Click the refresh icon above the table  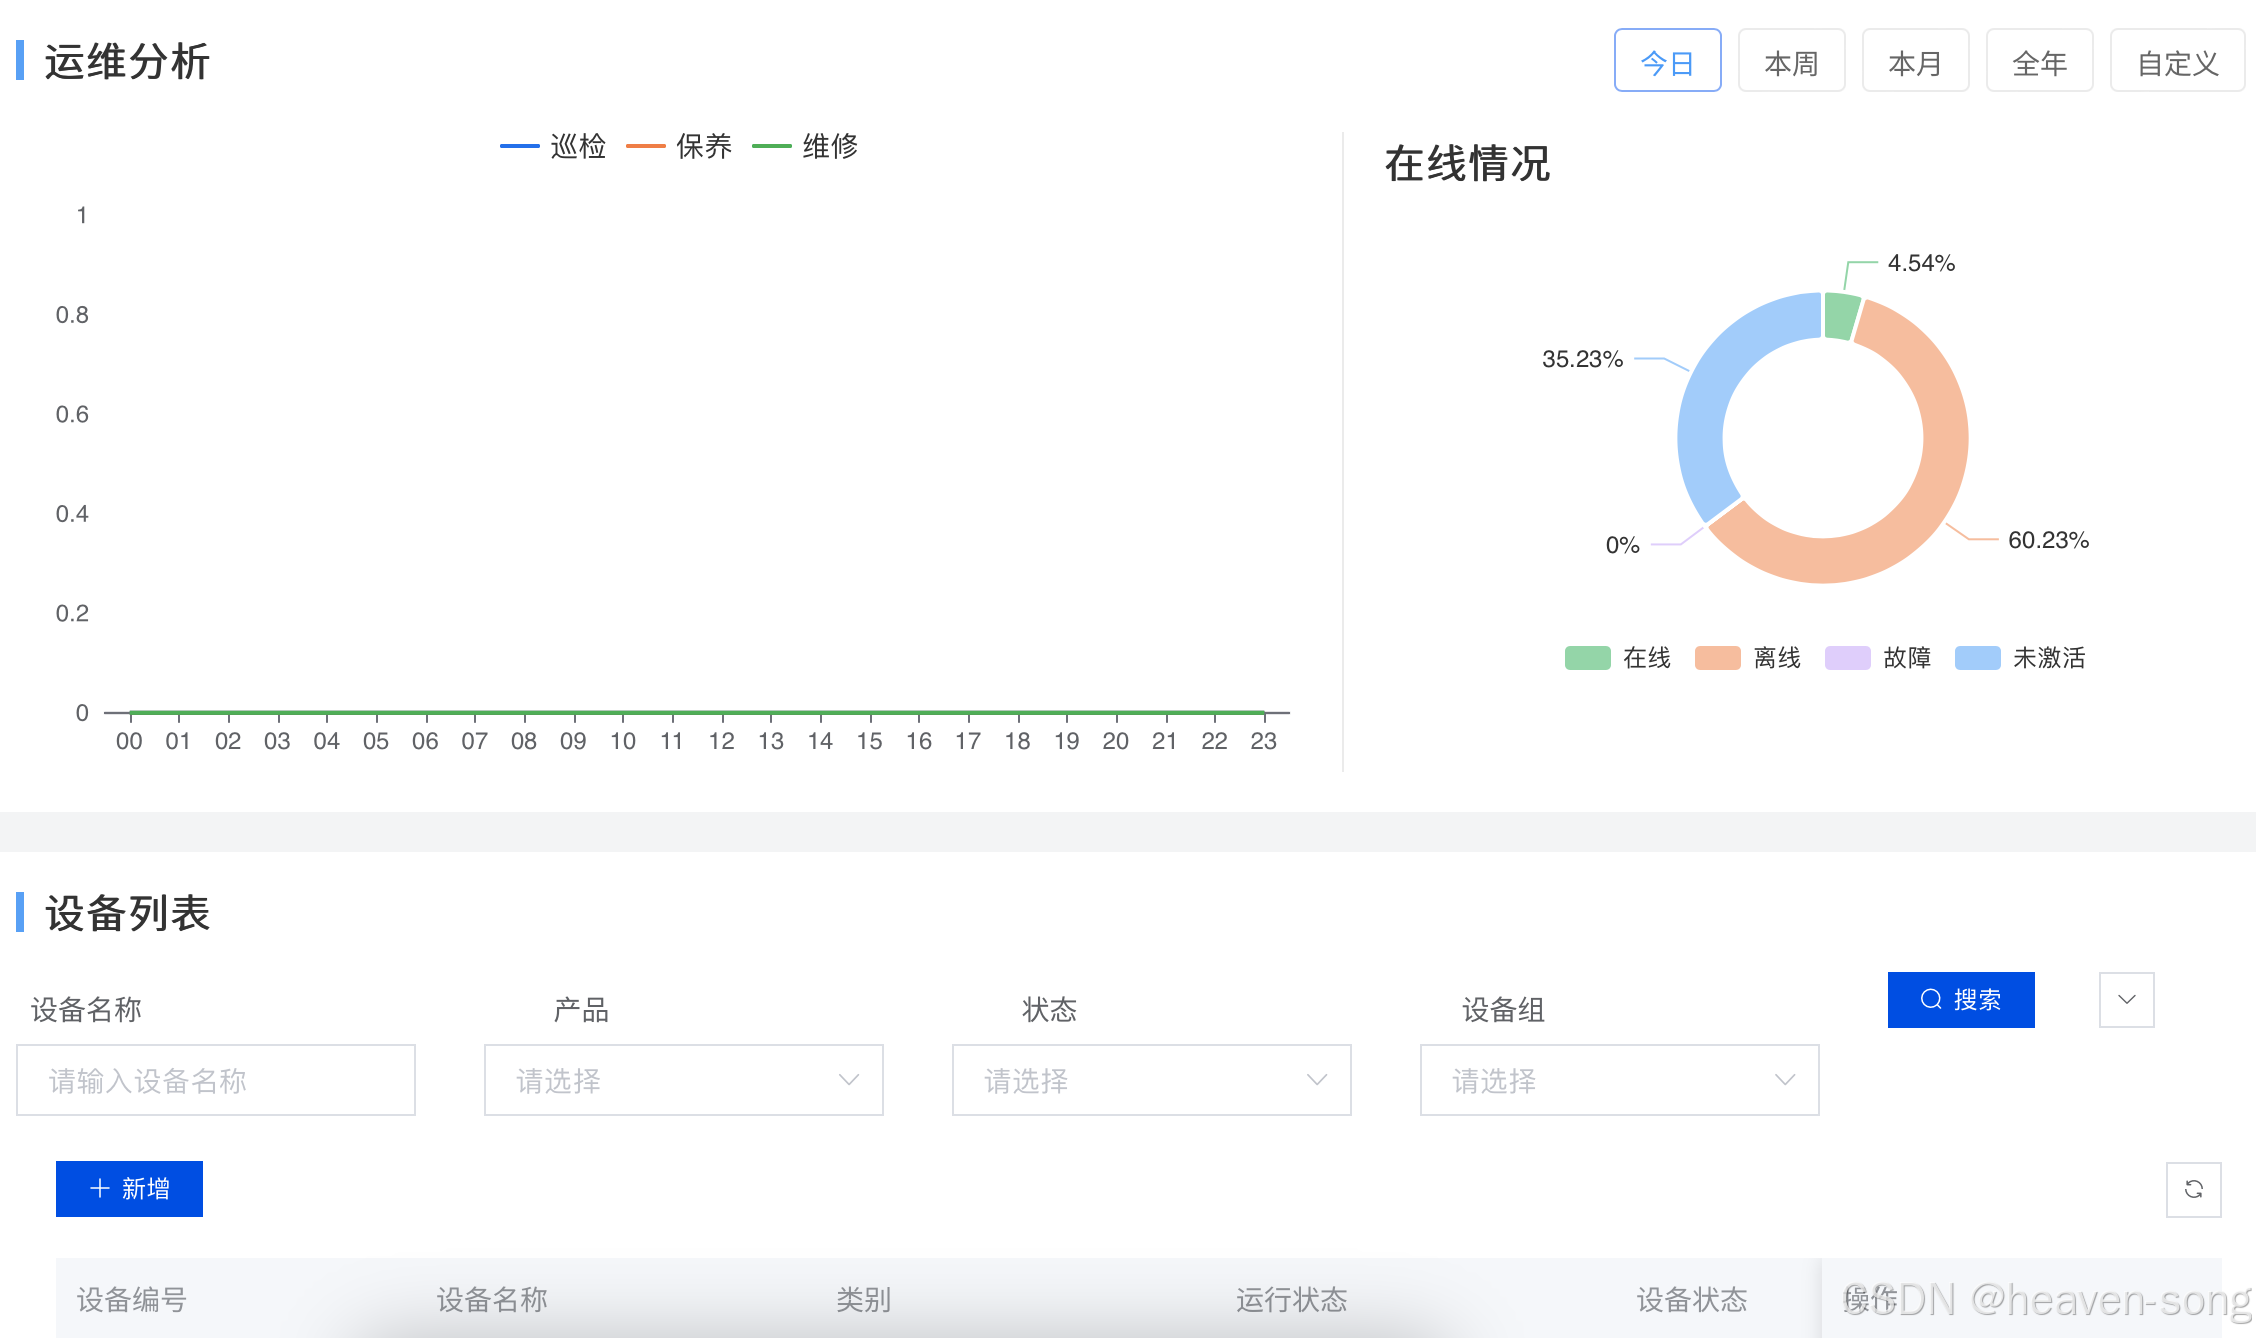pyautogui.click(x=2193, y=1189)
